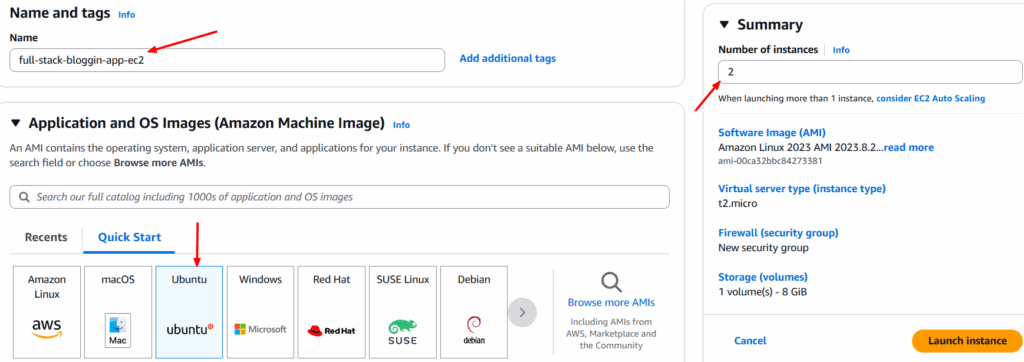The height and width of the screenshot is (362, 1024).
Task: Select the Amazon Linux AMI tile
Action: pyautogui.click(x=48, y=312)
